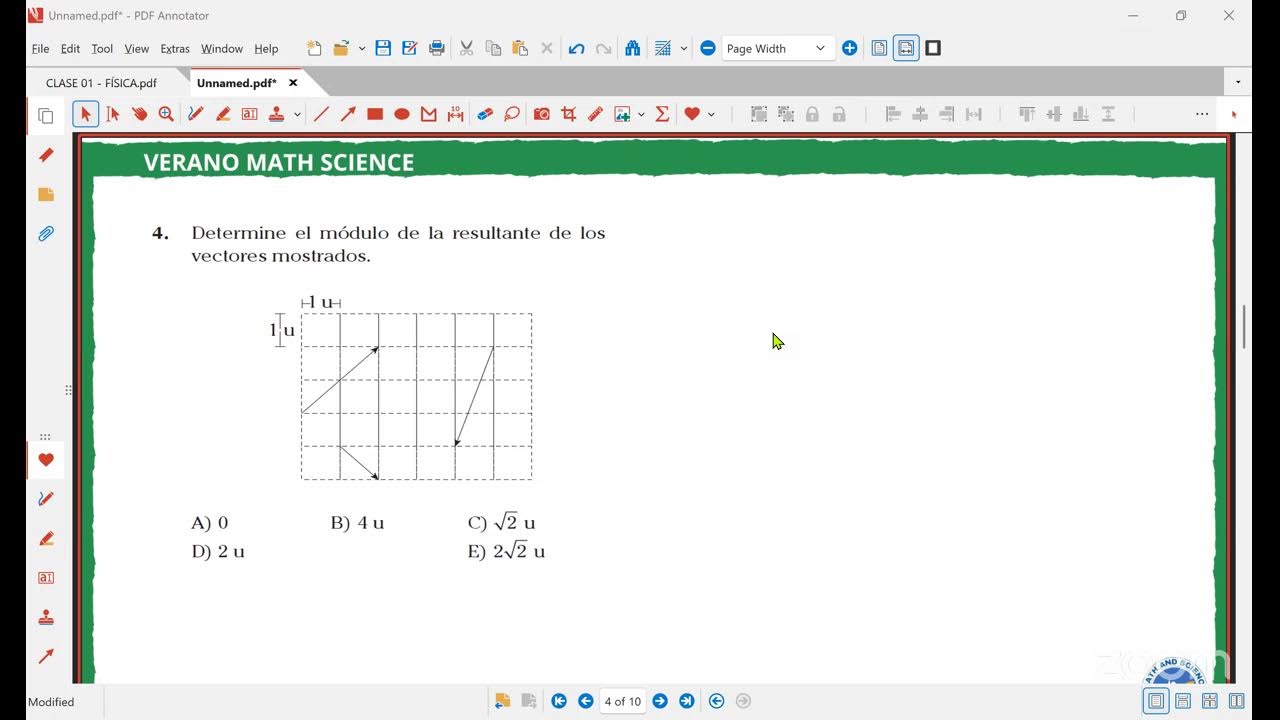
Task: Open the attachments paperclip panel
Action: point(45,233)
